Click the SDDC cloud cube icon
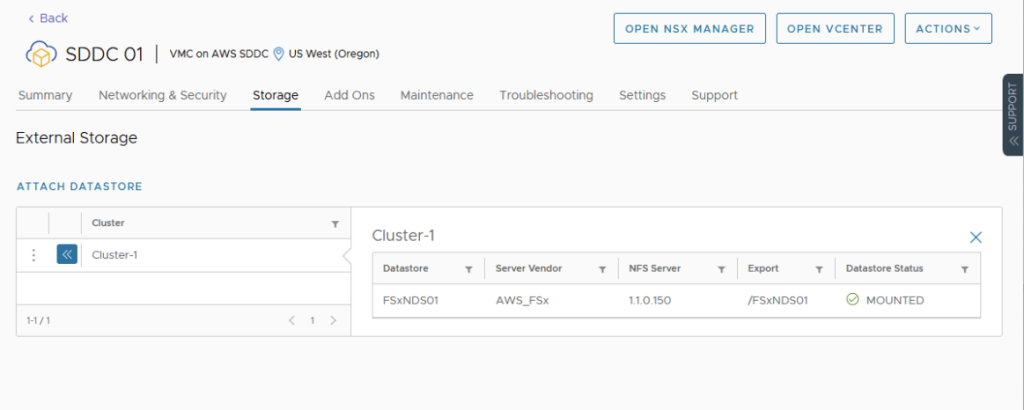The width and height of the screenshot is (1024, 410). click(x=41, y=54)
